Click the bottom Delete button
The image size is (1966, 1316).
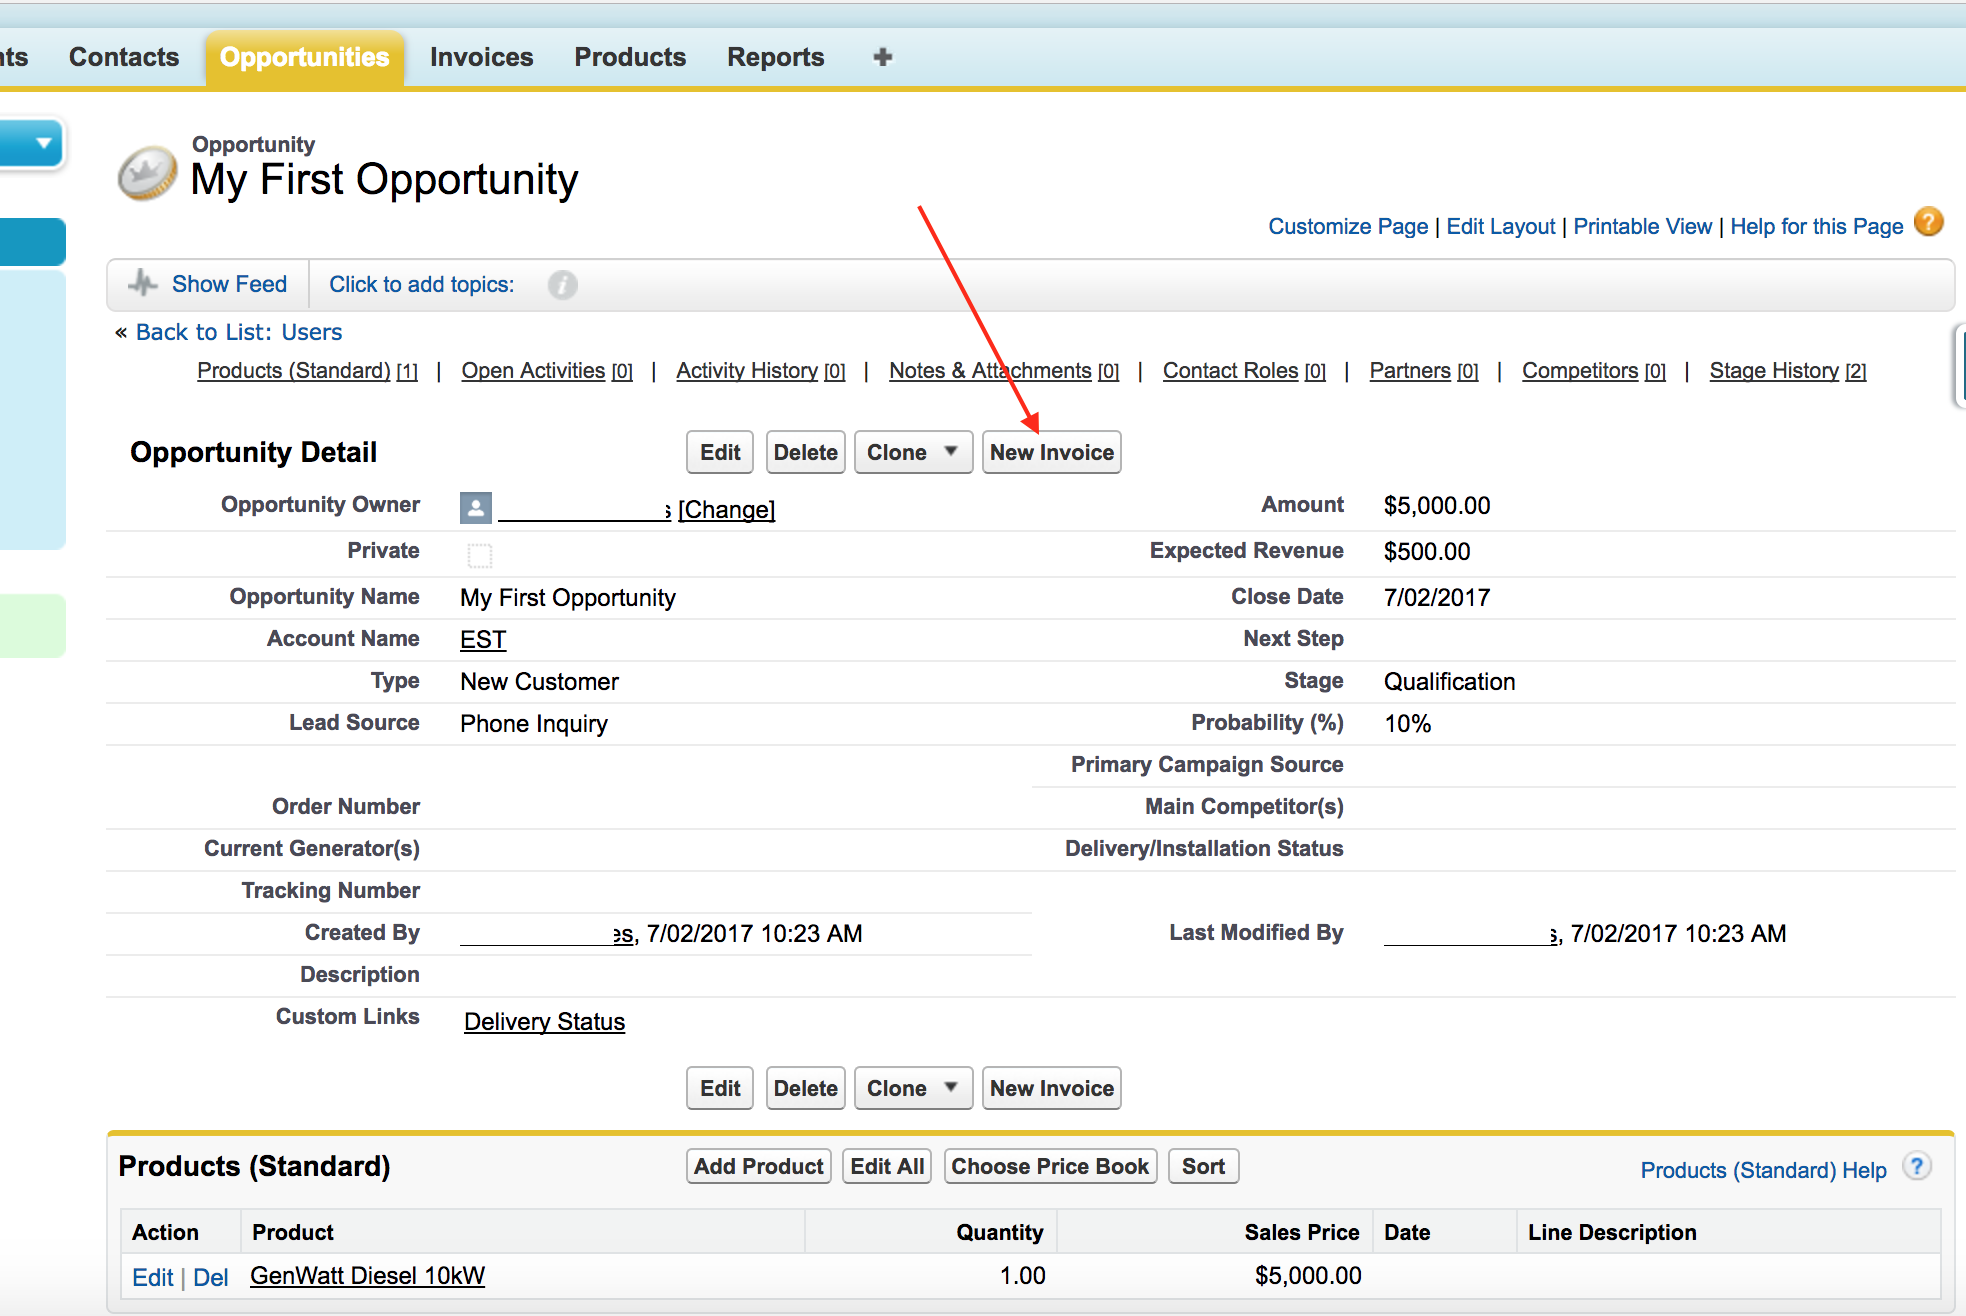click(805, 1088)
